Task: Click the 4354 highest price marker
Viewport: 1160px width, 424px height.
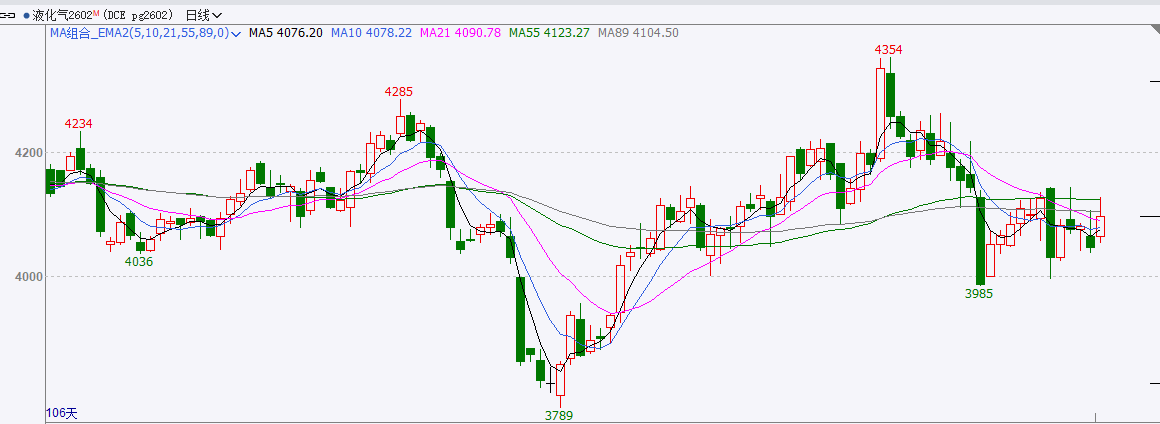Action: point(888,50)
